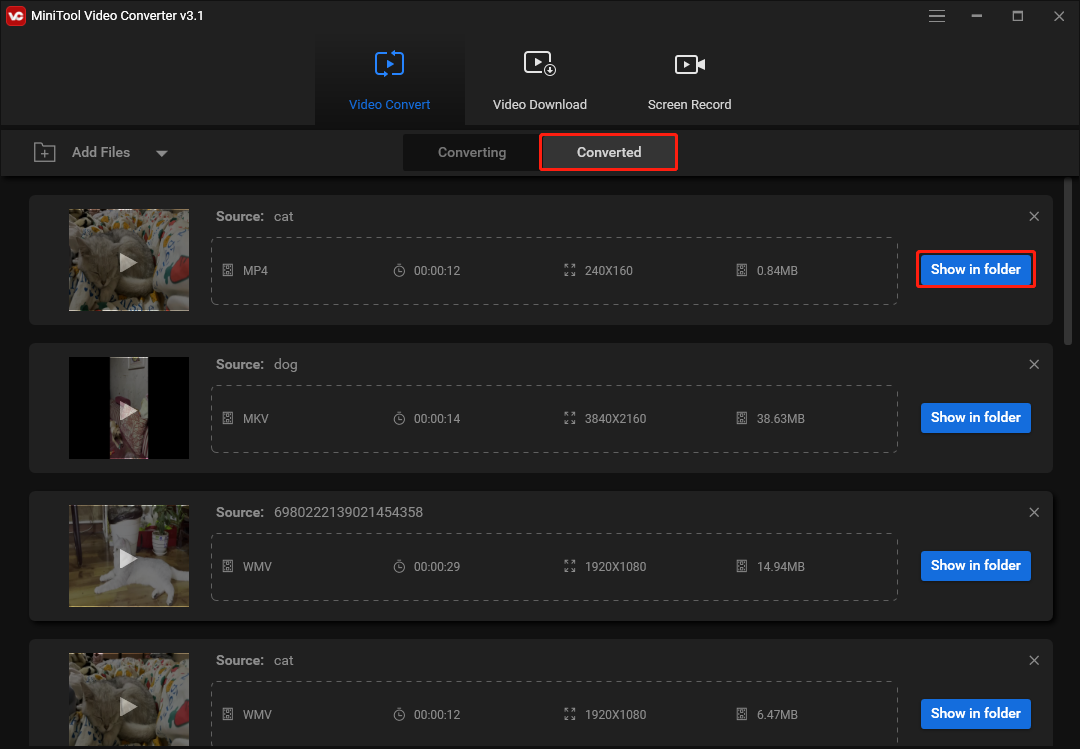Play the dog video thumbnail

pos(128,409)
